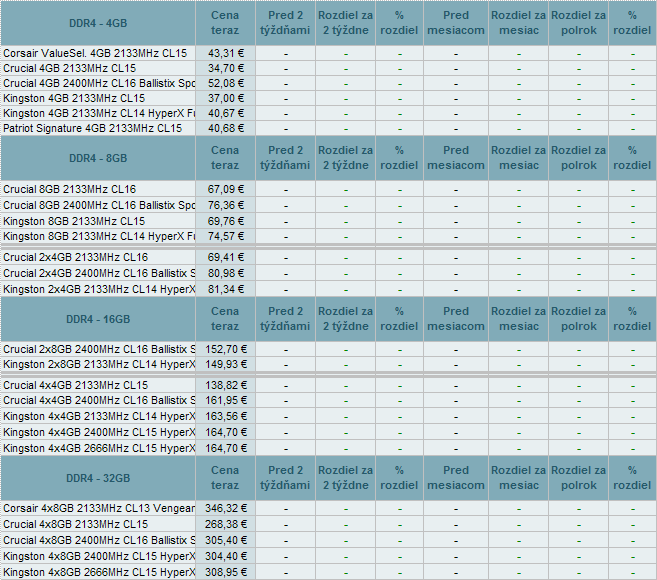Click the 67,09 € price cell

tap(225, 189)
